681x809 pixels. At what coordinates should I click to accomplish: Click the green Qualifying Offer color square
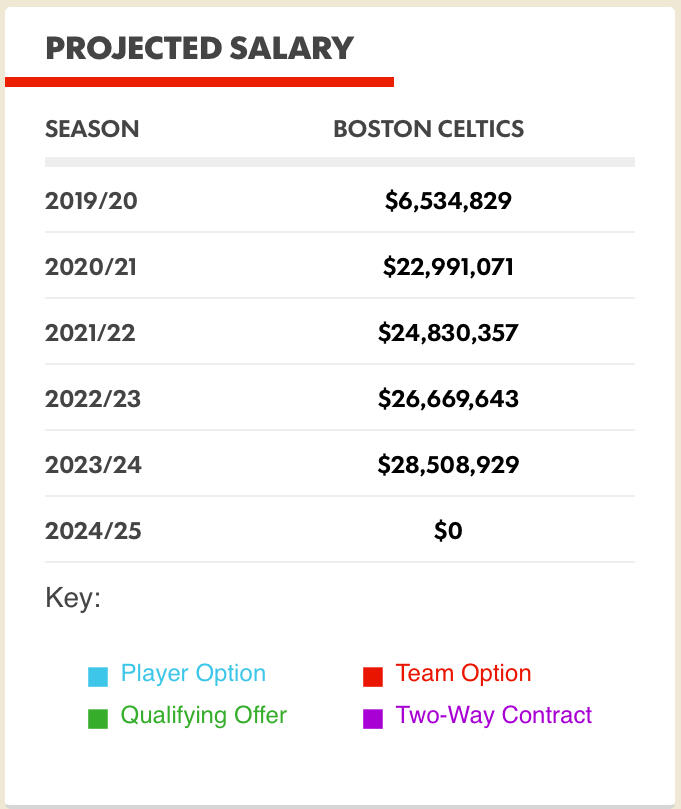pyautogui.click(x=97, y=718)
